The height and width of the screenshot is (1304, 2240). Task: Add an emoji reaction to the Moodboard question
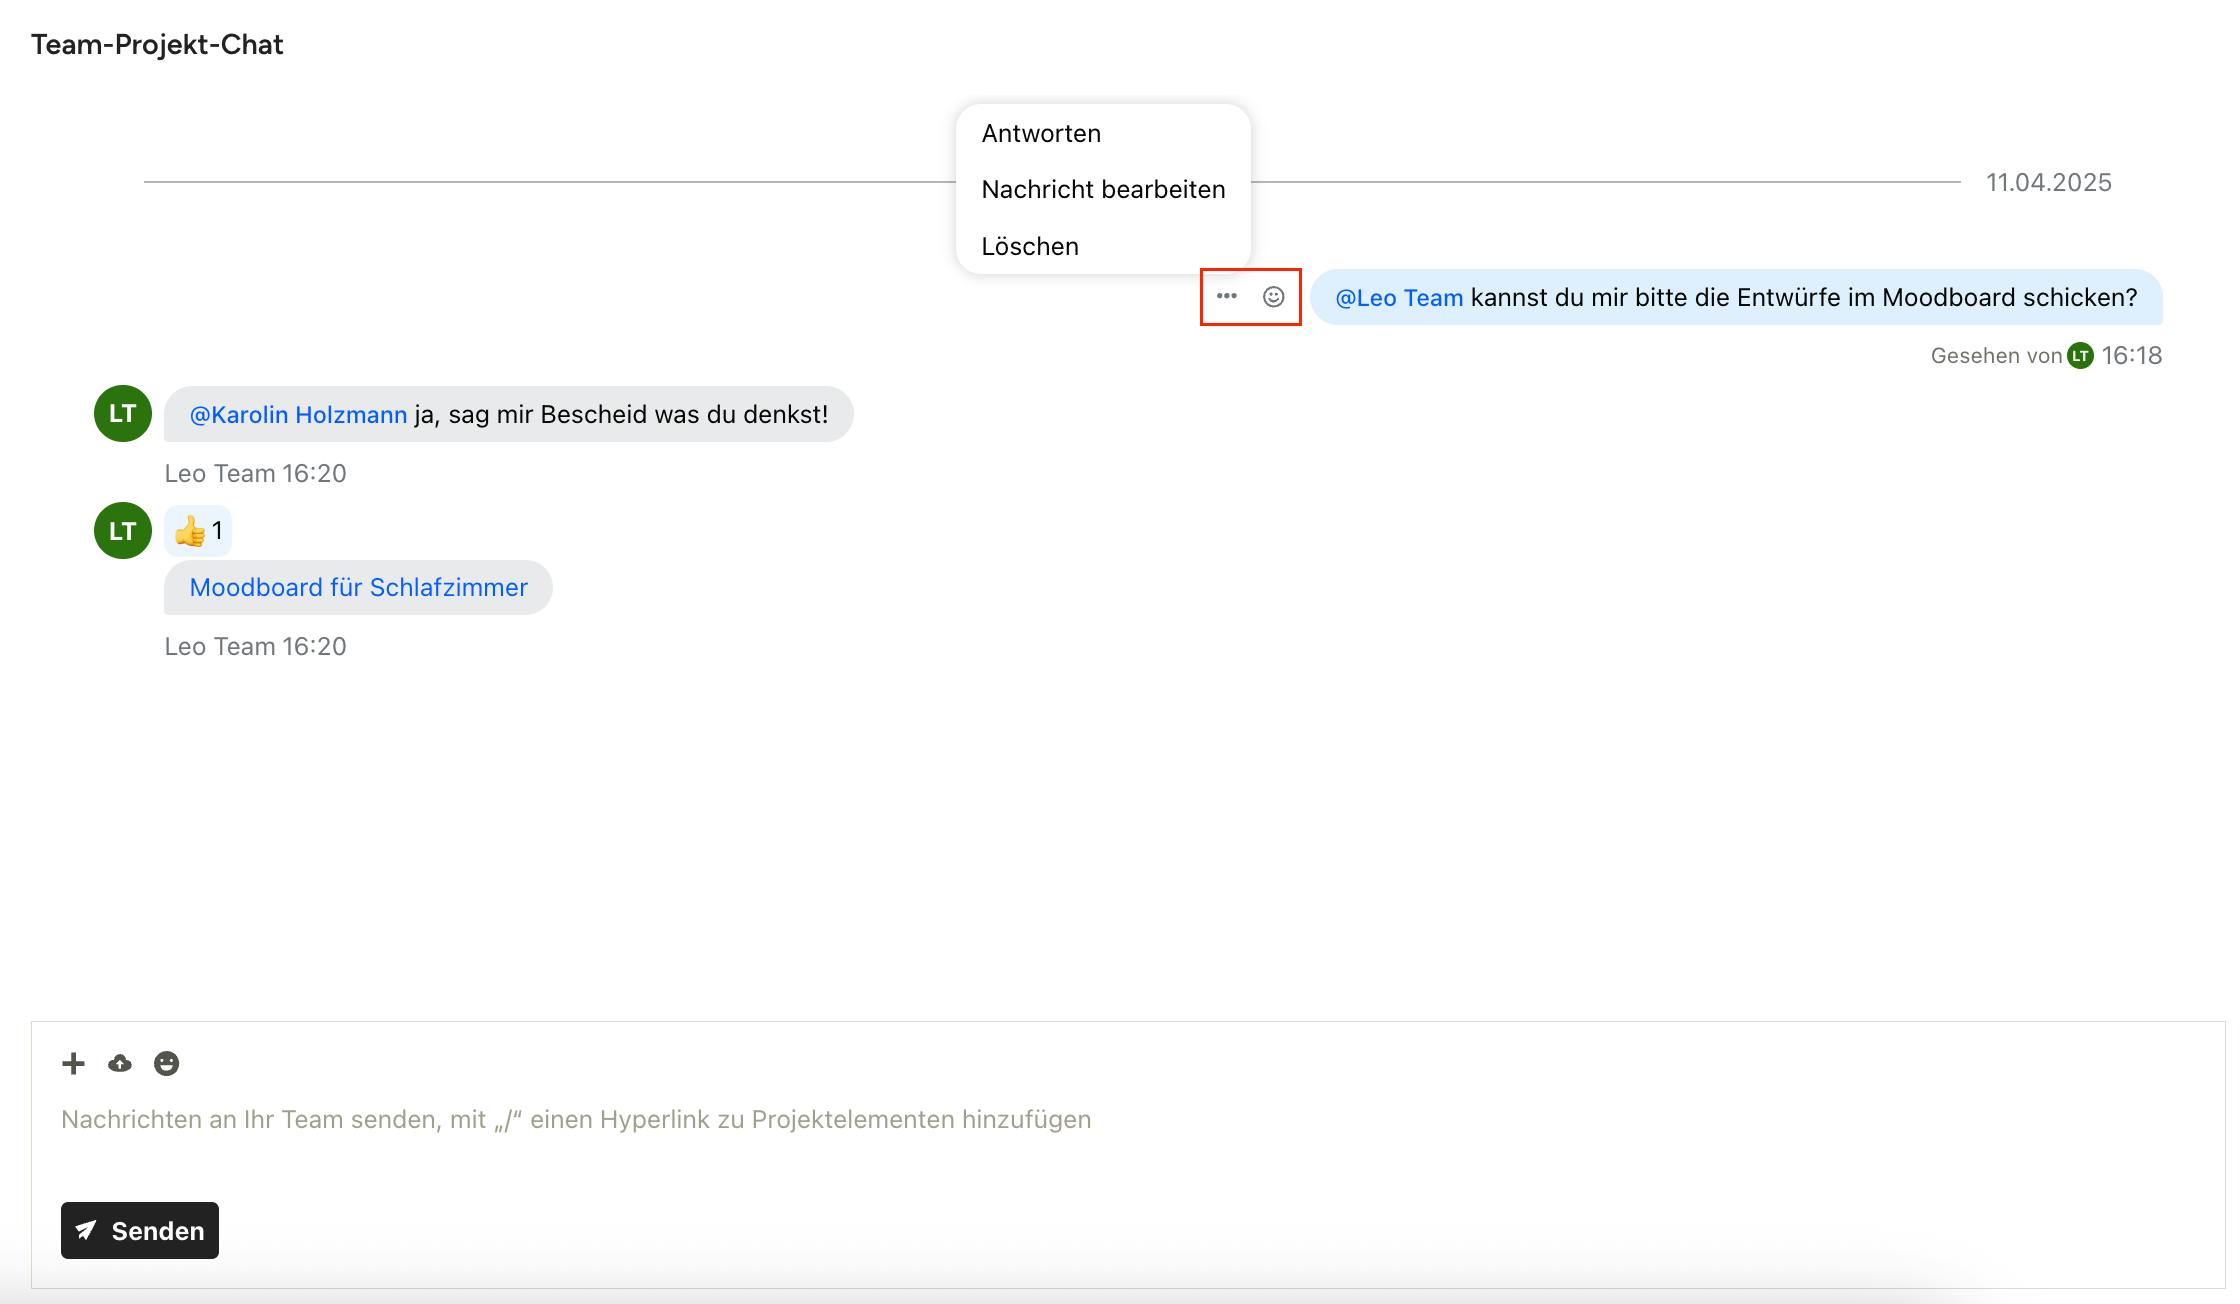point(1273,297)
